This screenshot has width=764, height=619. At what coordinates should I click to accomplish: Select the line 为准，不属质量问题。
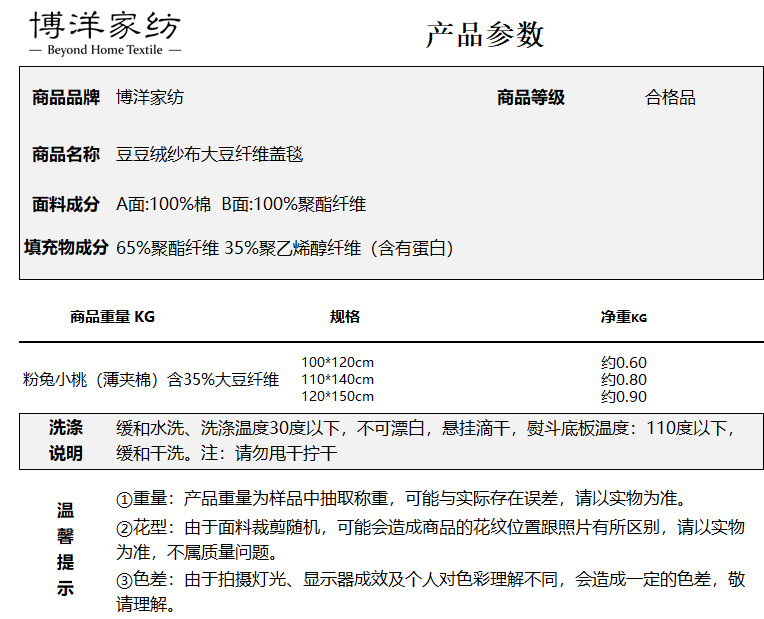point(198,552)
